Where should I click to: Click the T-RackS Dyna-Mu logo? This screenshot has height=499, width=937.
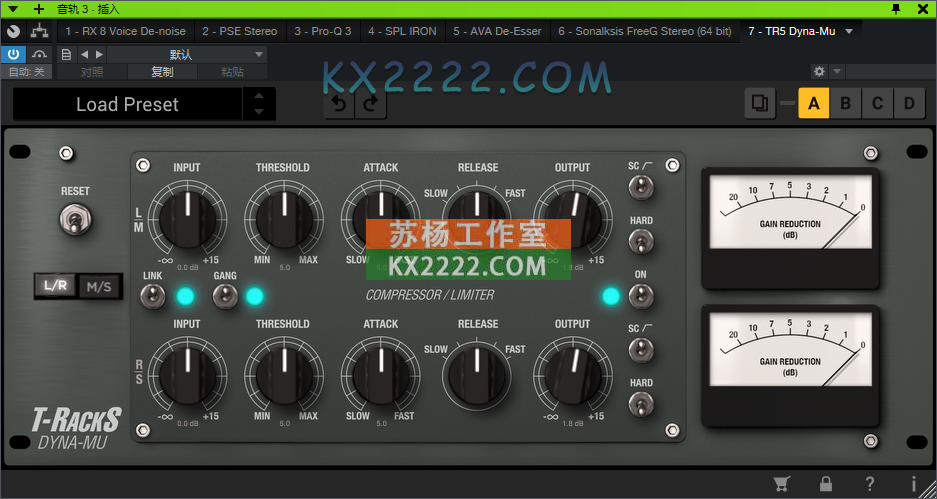point(76,428)
